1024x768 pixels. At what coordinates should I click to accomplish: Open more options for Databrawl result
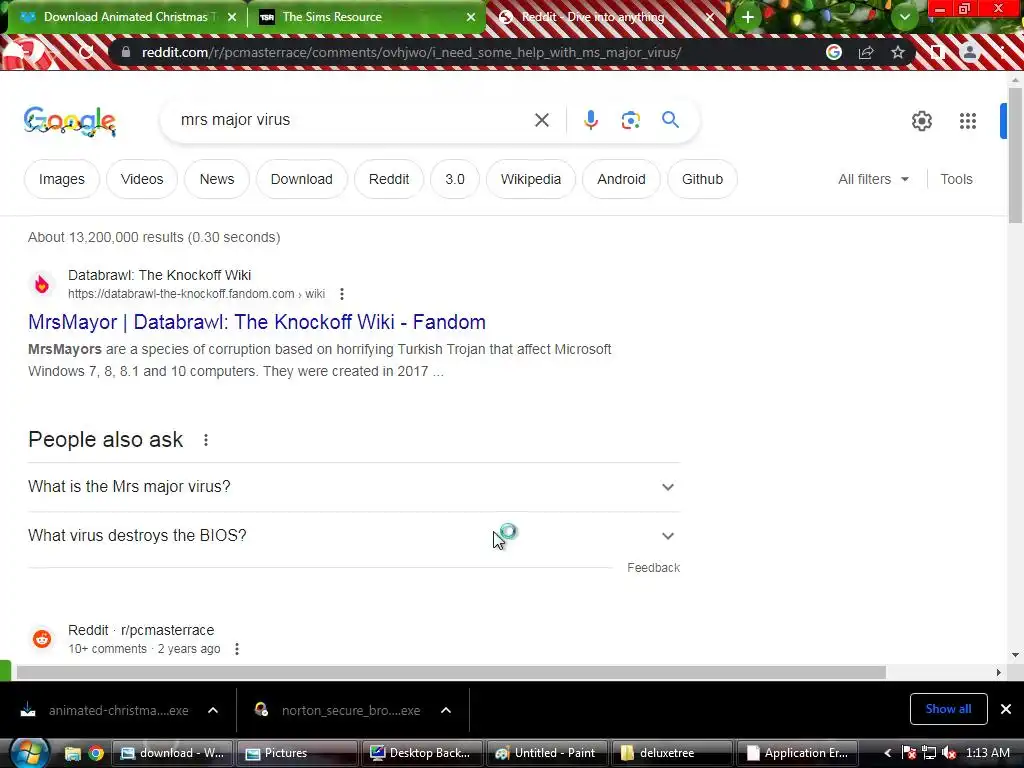pos(342,294)
